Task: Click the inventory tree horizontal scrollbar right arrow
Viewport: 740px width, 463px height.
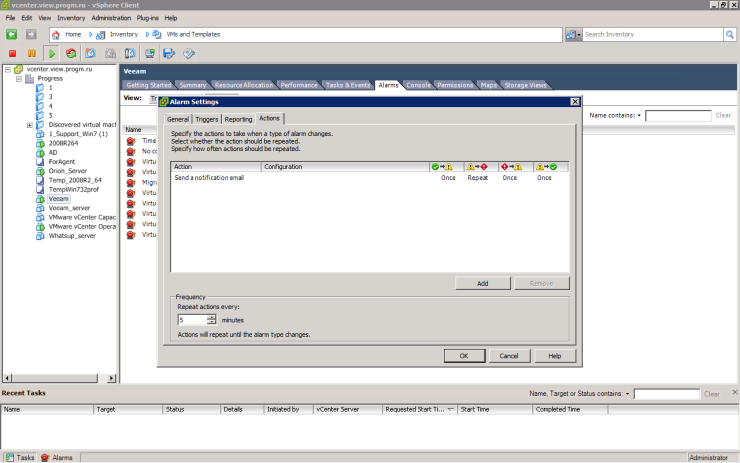Action: pos(111,378)
